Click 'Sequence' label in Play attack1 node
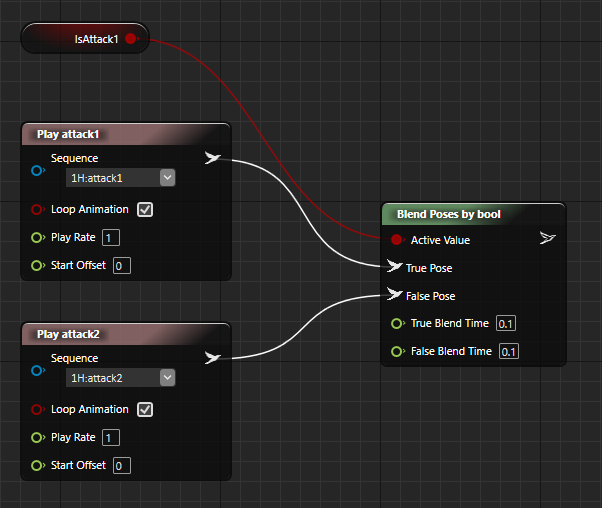 (x=74, y=159)
